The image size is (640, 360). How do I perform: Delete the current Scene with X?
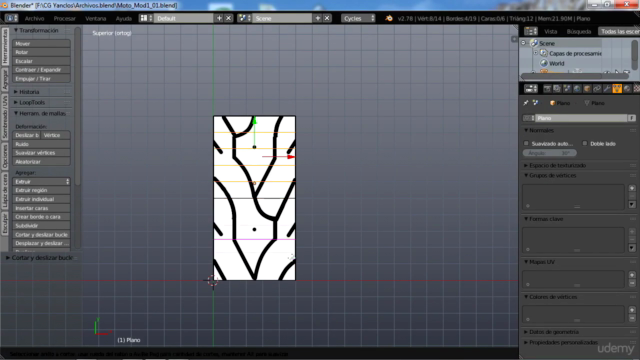point(327,18)
